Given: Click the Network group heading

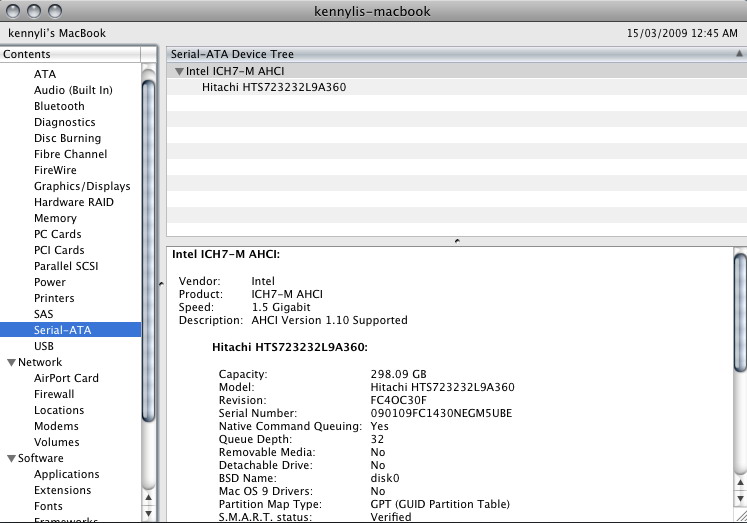Looking at the screenshot, I should click(40, 362).
